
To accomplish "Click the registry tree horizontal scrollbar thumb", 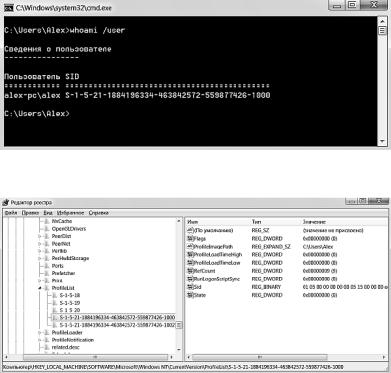I will (95, 357).
